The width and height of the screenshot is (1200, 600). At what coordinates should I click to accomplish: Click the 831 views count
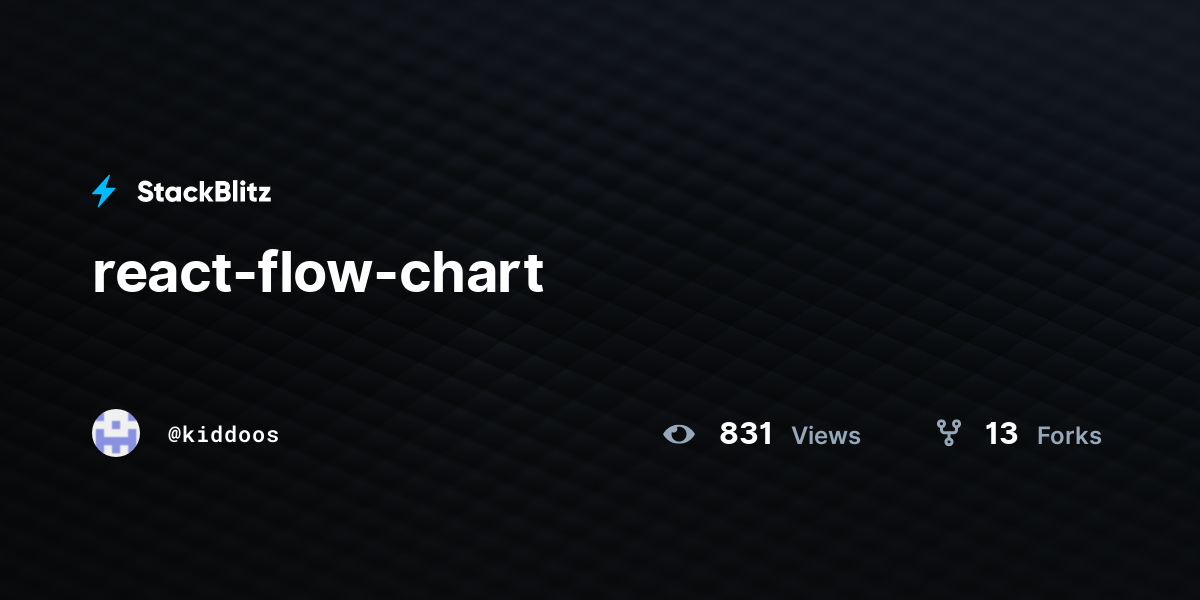pyautogui.click(x=746, y=434)
